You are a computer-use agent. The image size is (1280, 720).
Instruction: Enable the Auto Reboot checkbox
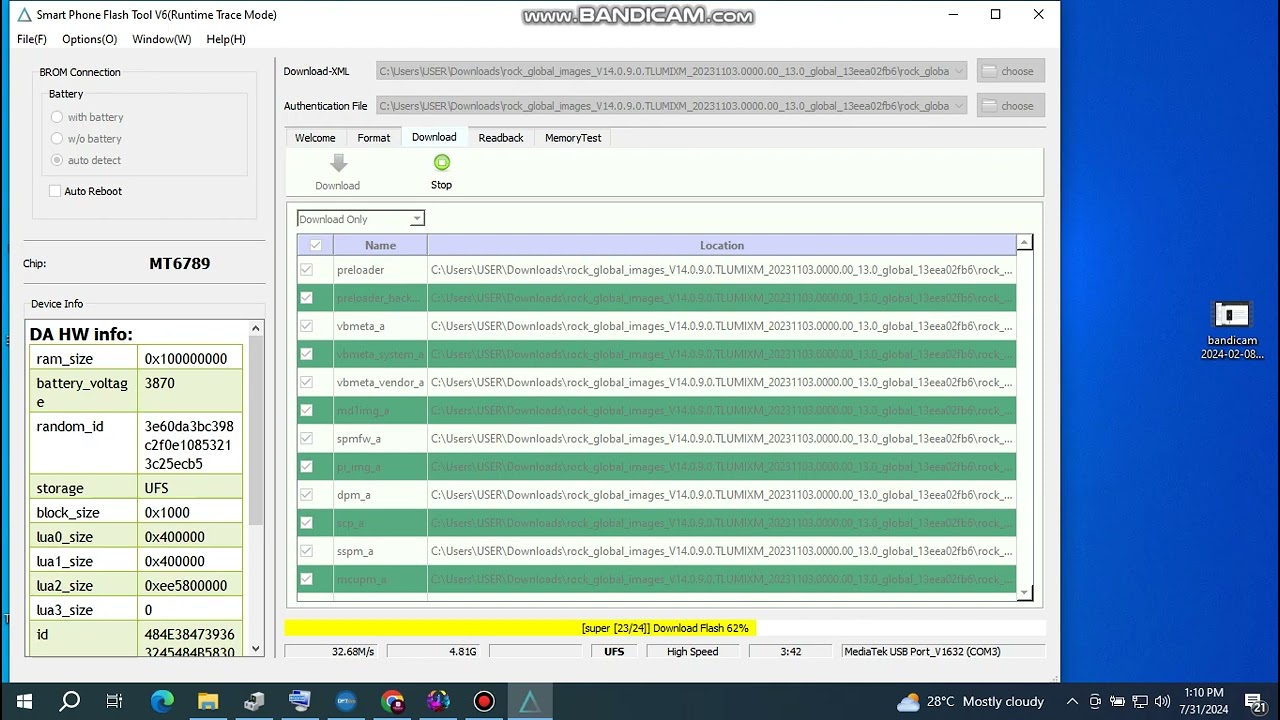coord(55,191)
